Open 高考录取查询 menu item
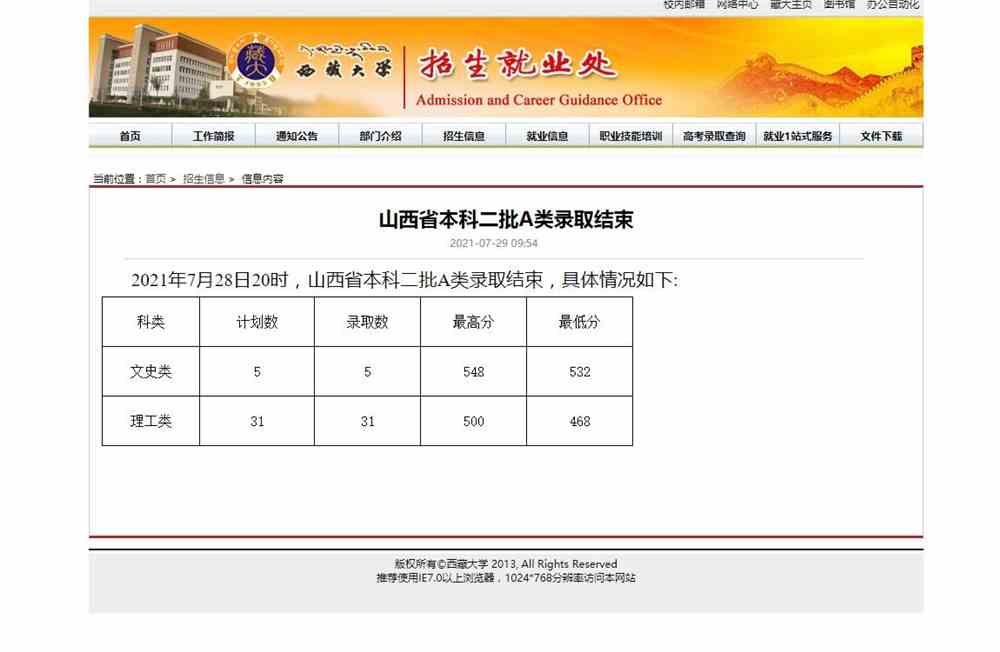Viewport: 1000px width, 652px height. [714, 136]
